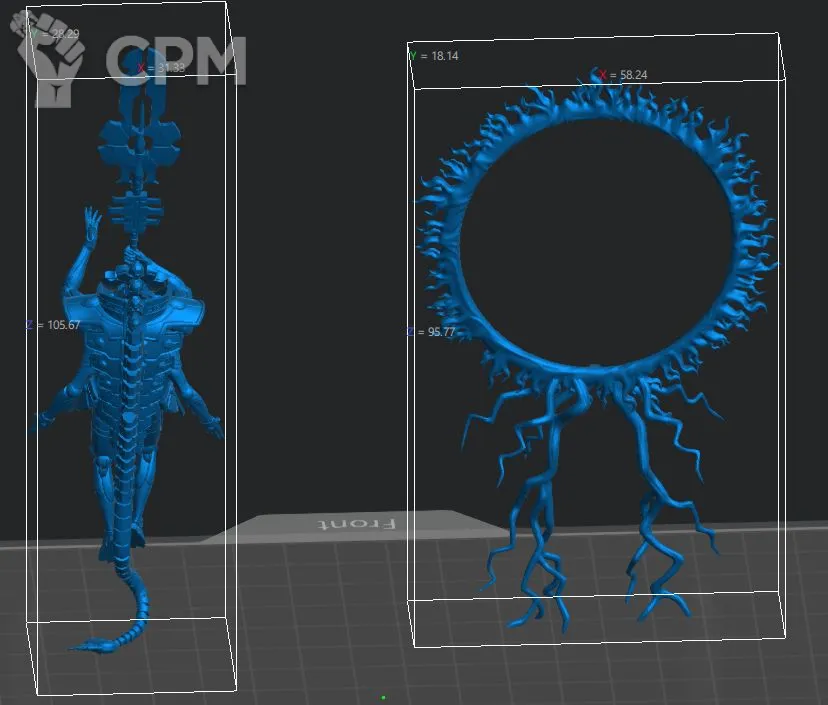This screenshot has width=828, height=705.
Task: Click the Front label on build plate
Action: point(357,523)
